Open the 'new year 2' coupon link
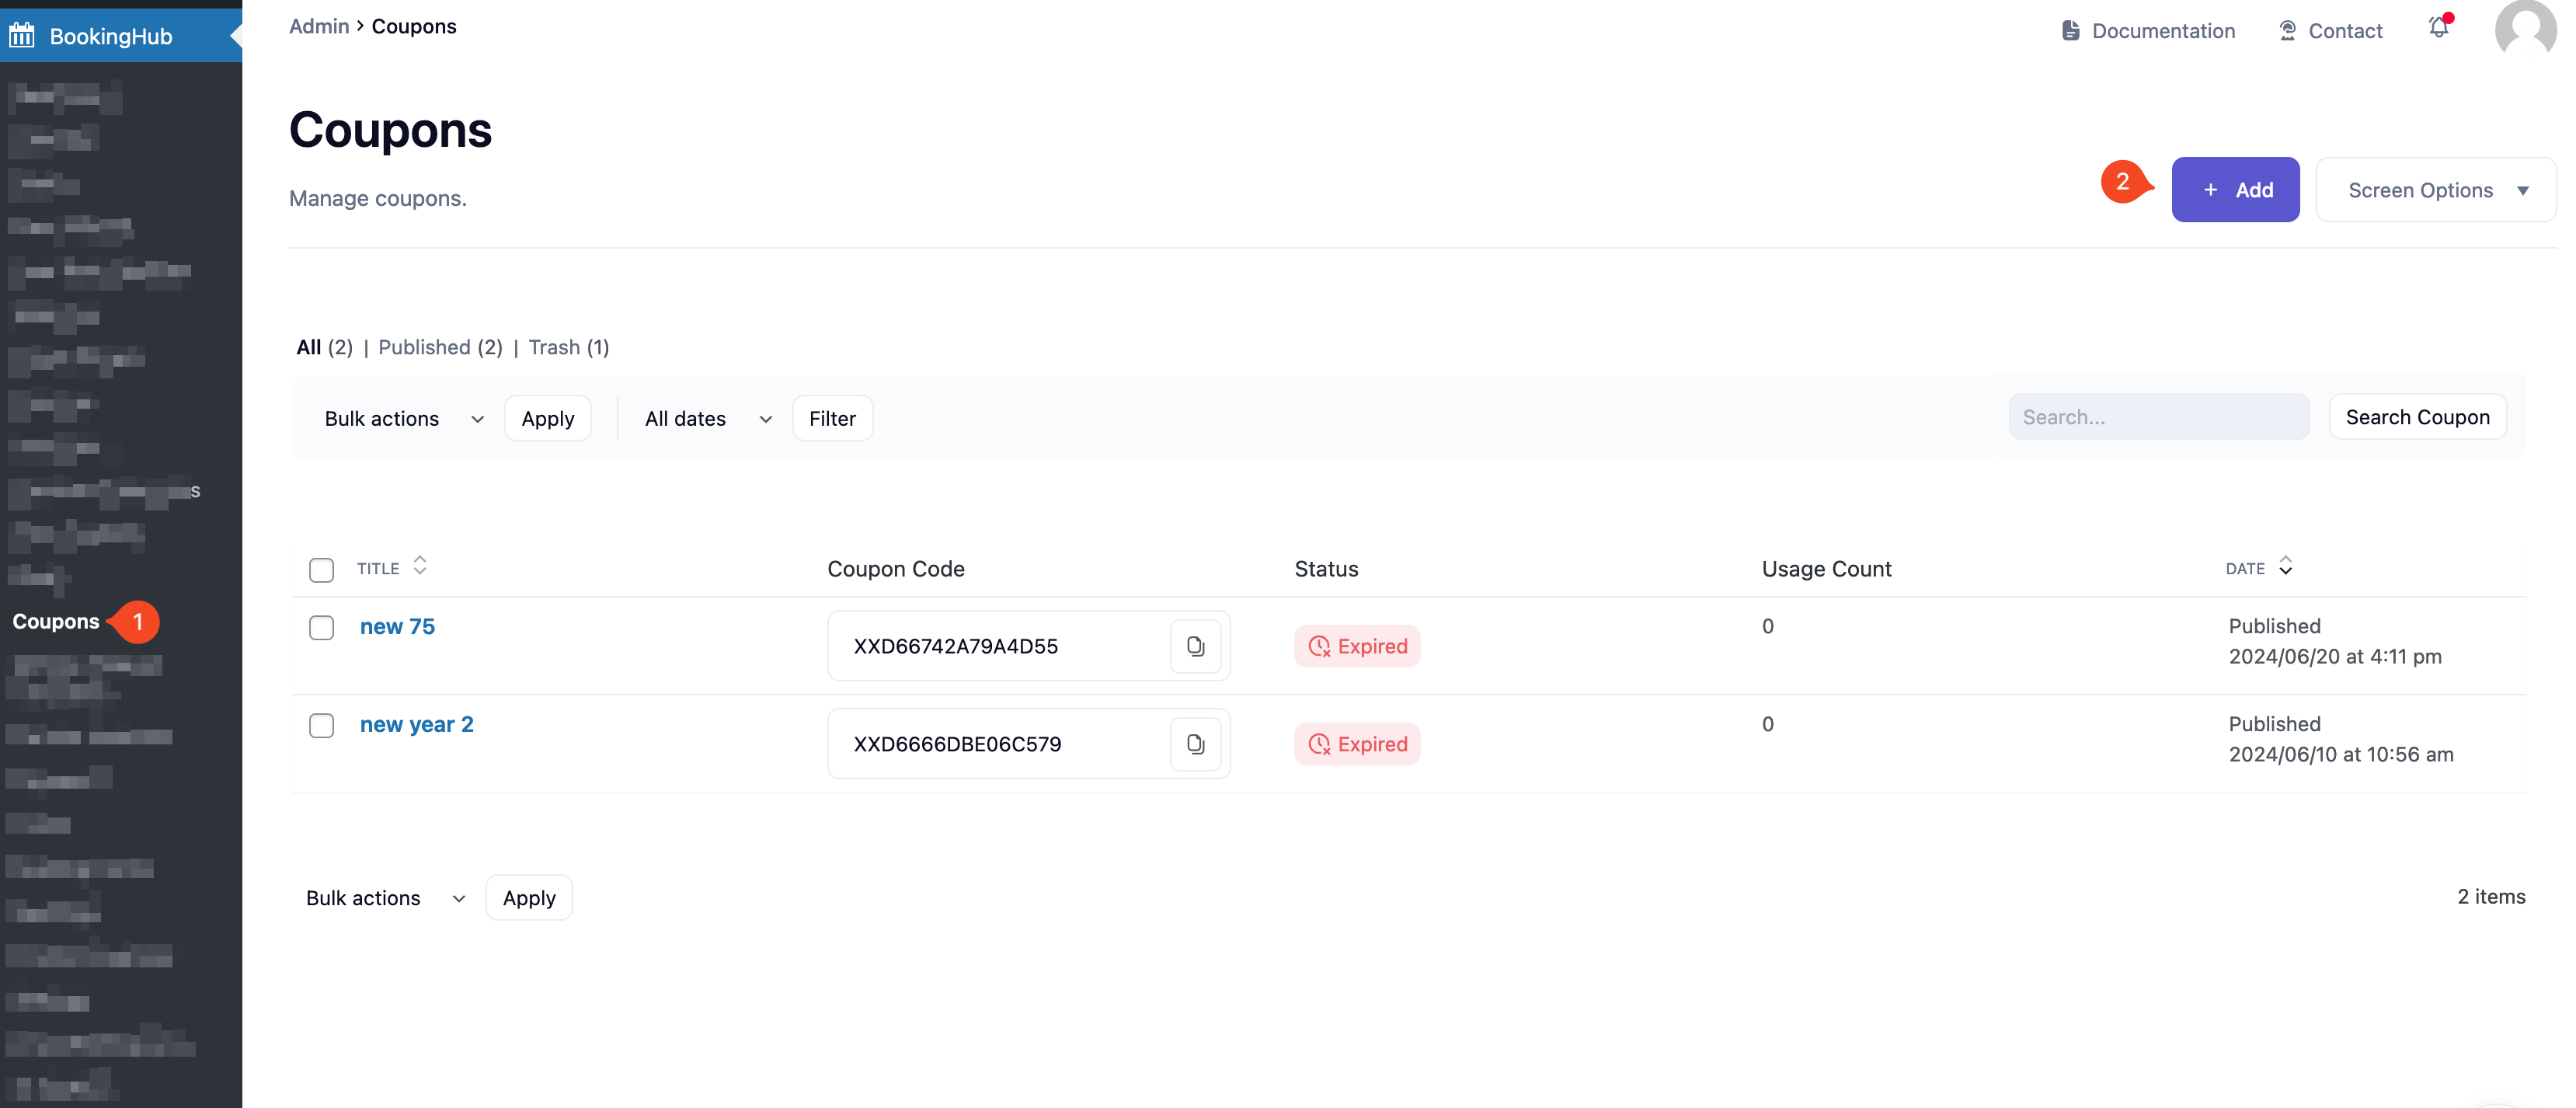The height and width of the screenshot is (1108, 2576). point(416,724)
